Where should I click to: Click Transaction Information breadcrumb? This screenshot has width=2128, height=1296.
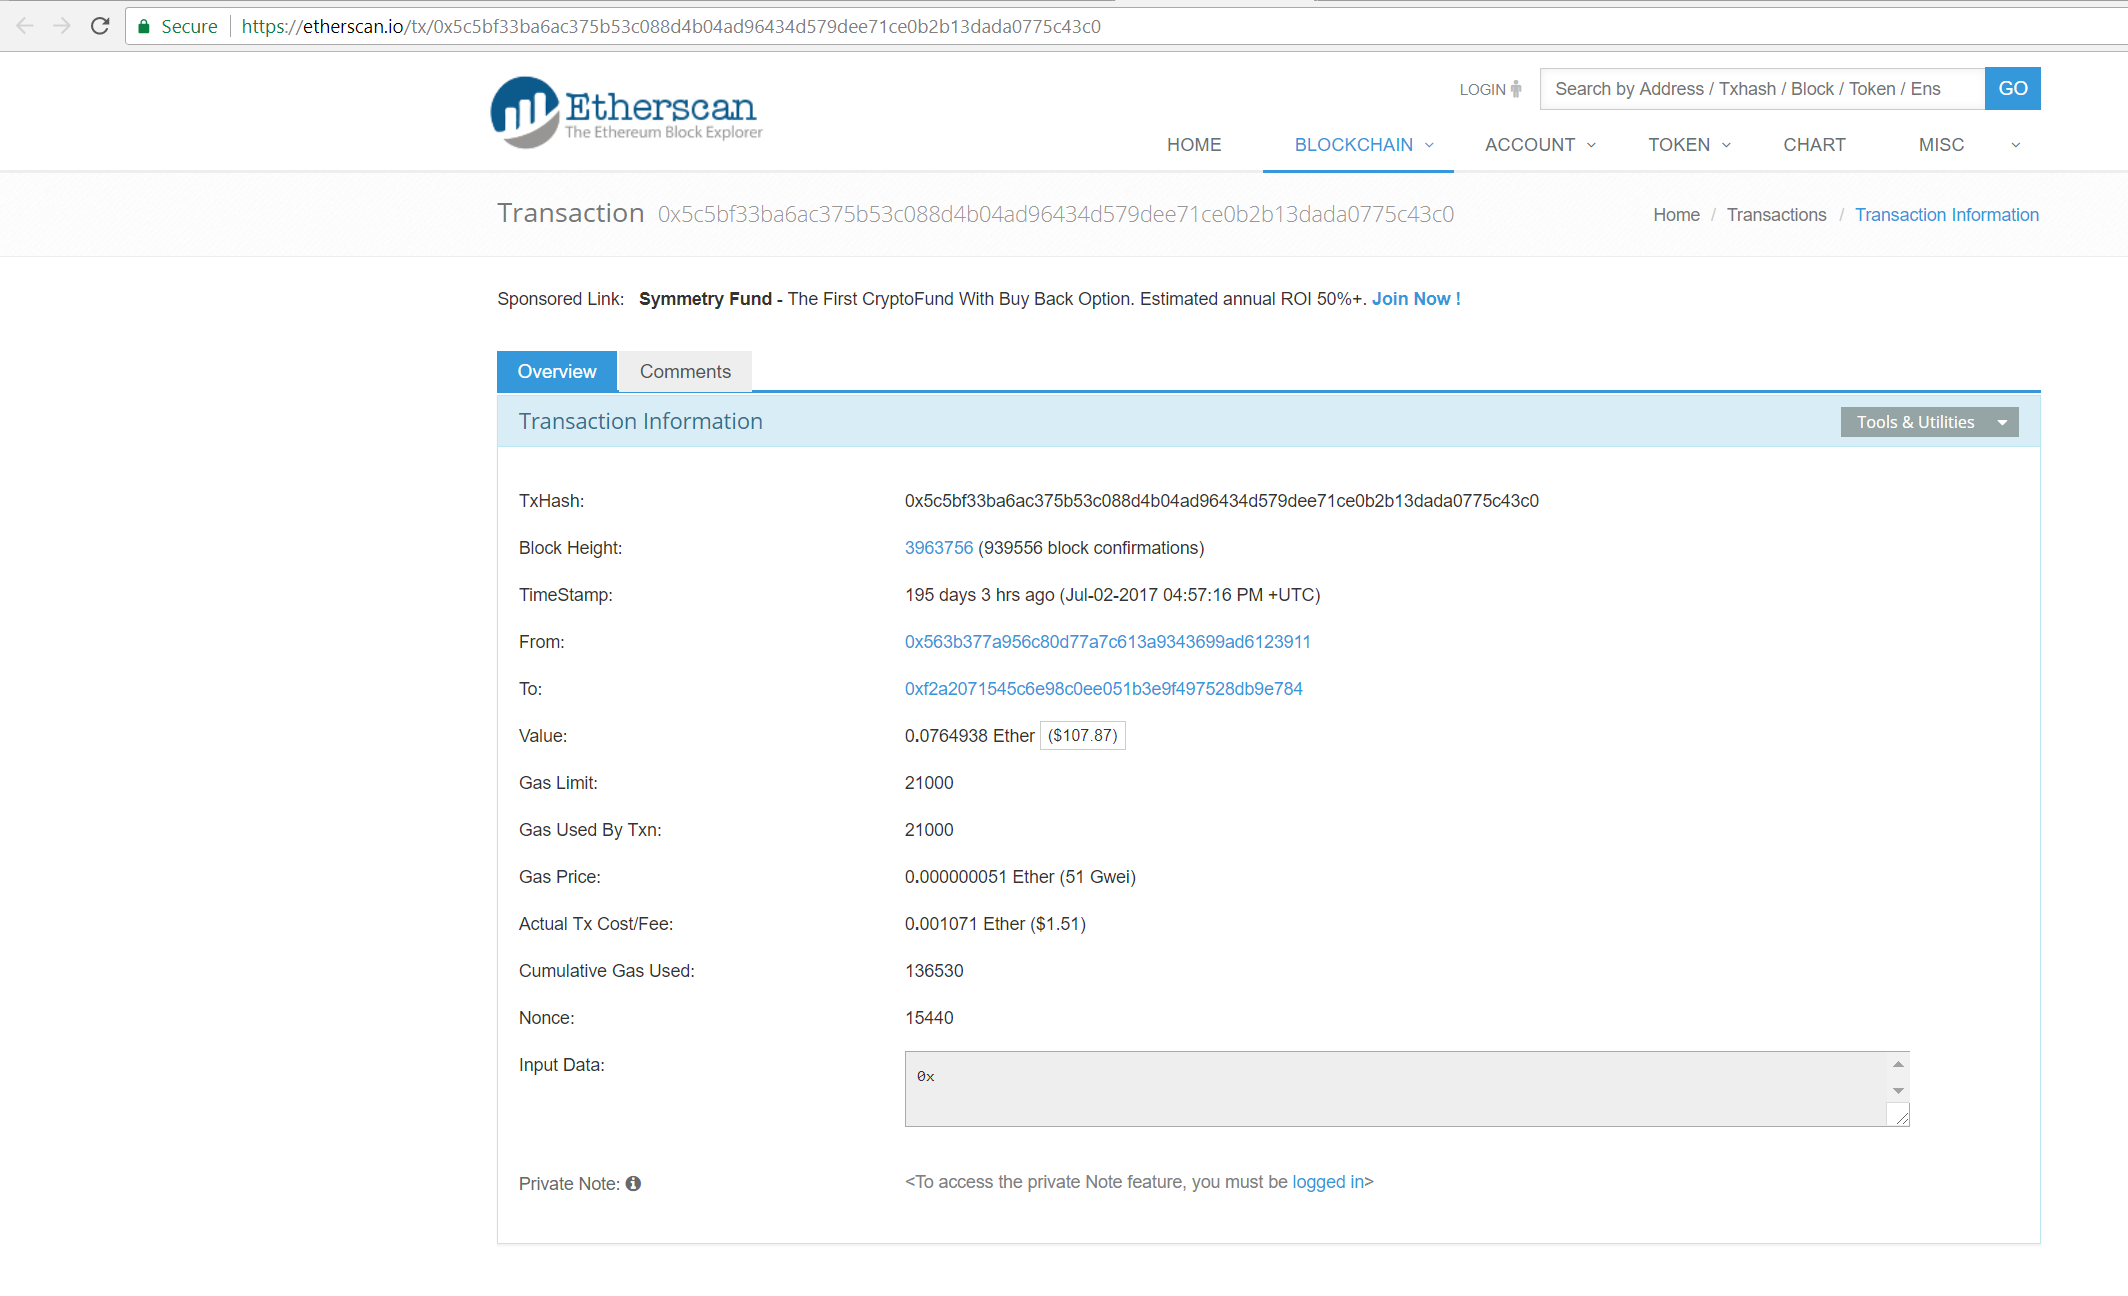[1946, 215]
